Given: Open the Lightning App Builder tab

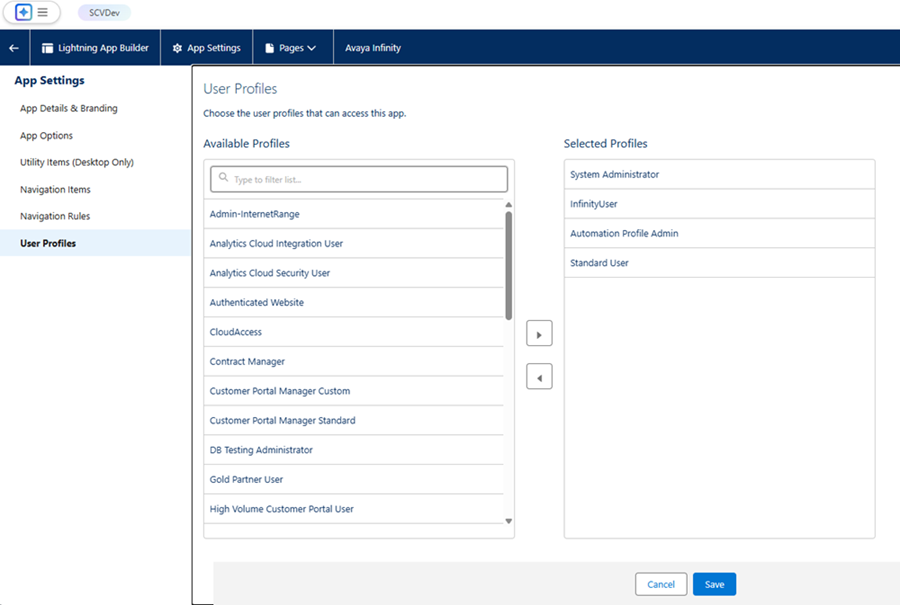Looking at the screenshot, I should (x=95, y=48).
